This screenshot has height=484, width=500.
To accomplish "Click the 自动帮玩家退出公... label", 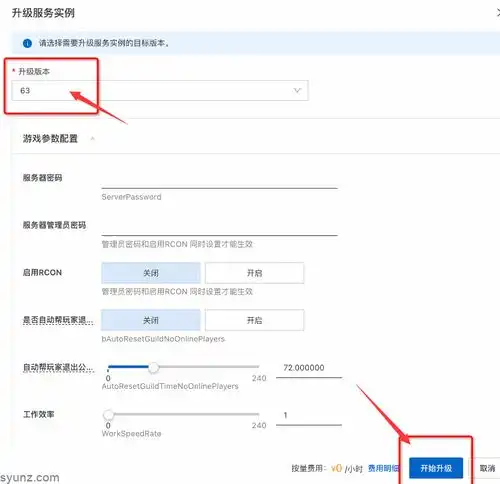I will tap(58, 368).
